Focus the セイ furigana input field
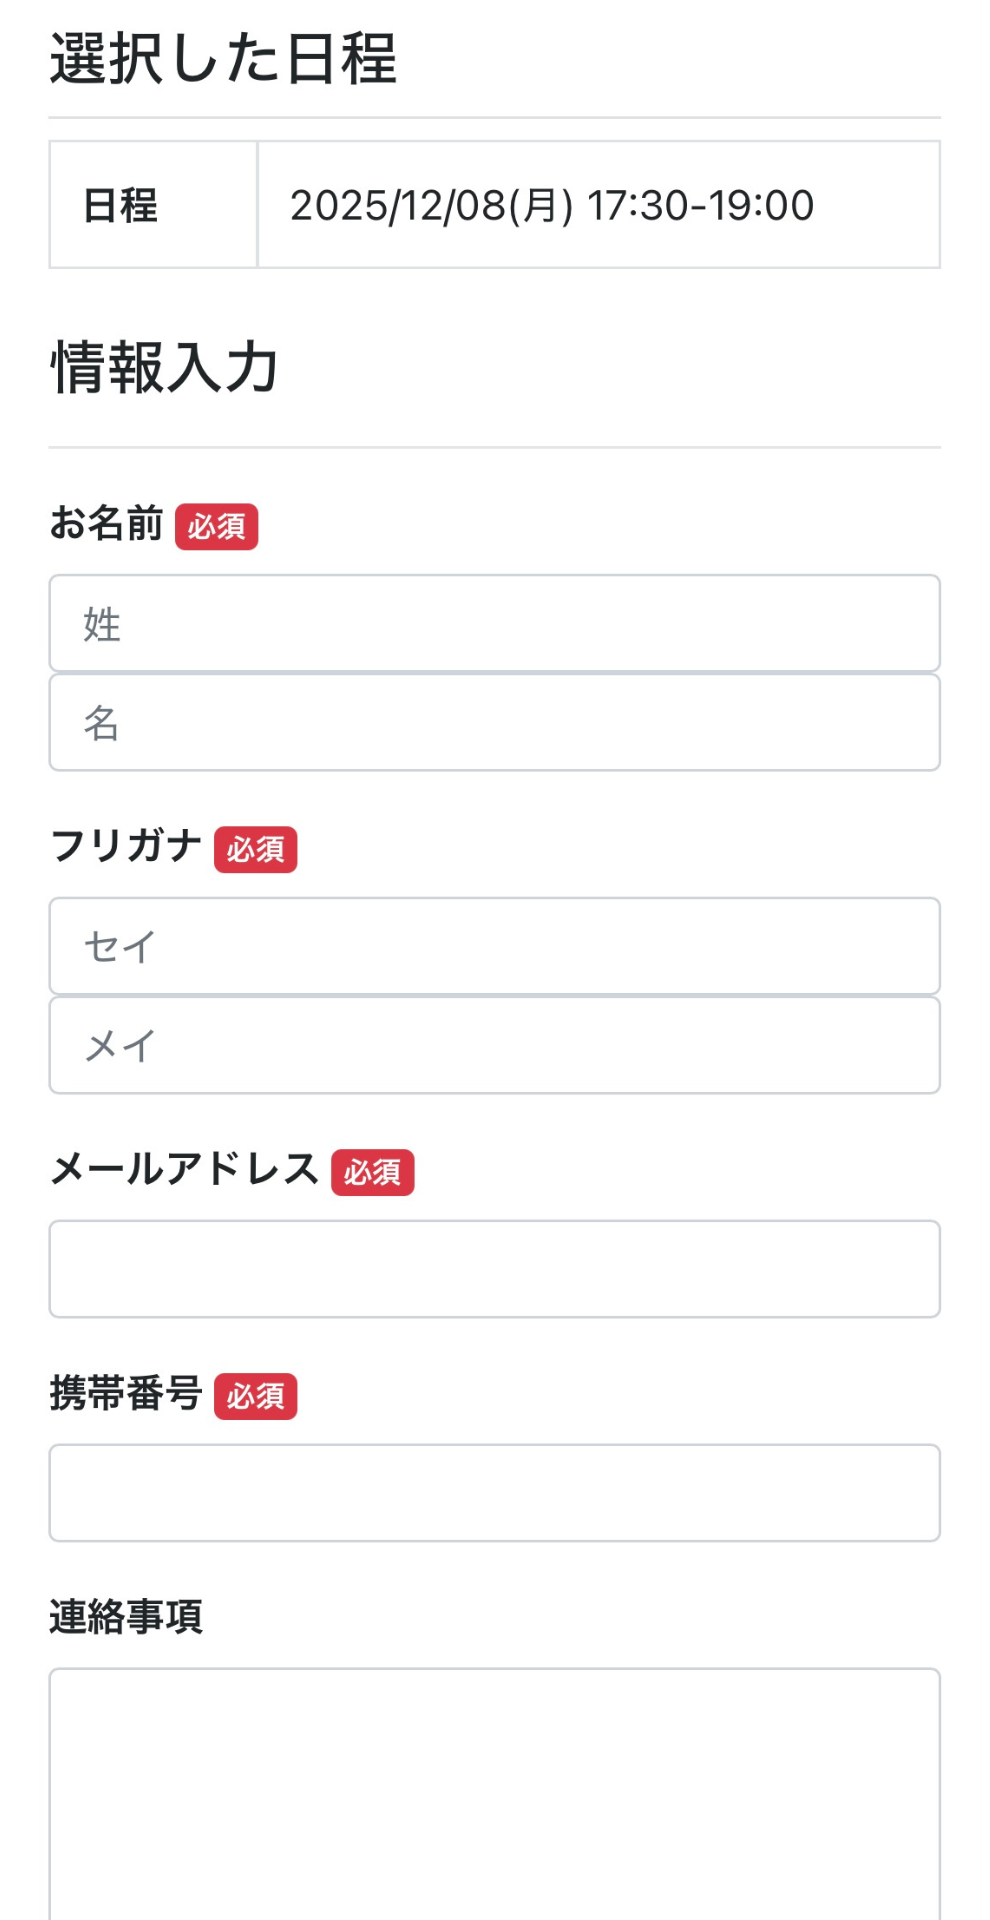Screen dimensions: 990x1920 (x=494, y=946)
